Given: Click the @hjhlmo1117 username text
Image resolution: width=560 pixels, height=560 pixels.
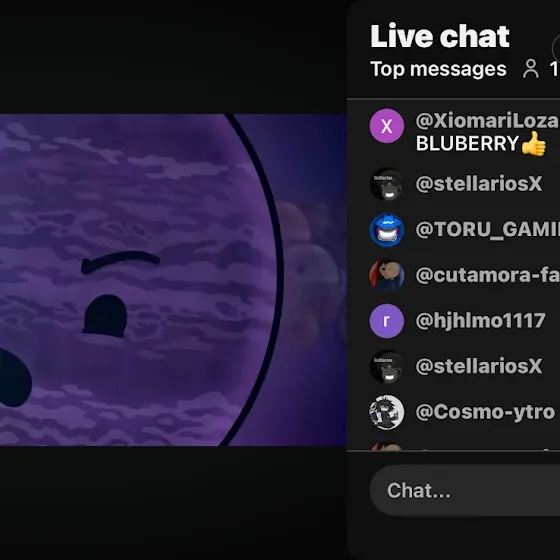Looking at the screenshot, I should [x=480, y=321].
